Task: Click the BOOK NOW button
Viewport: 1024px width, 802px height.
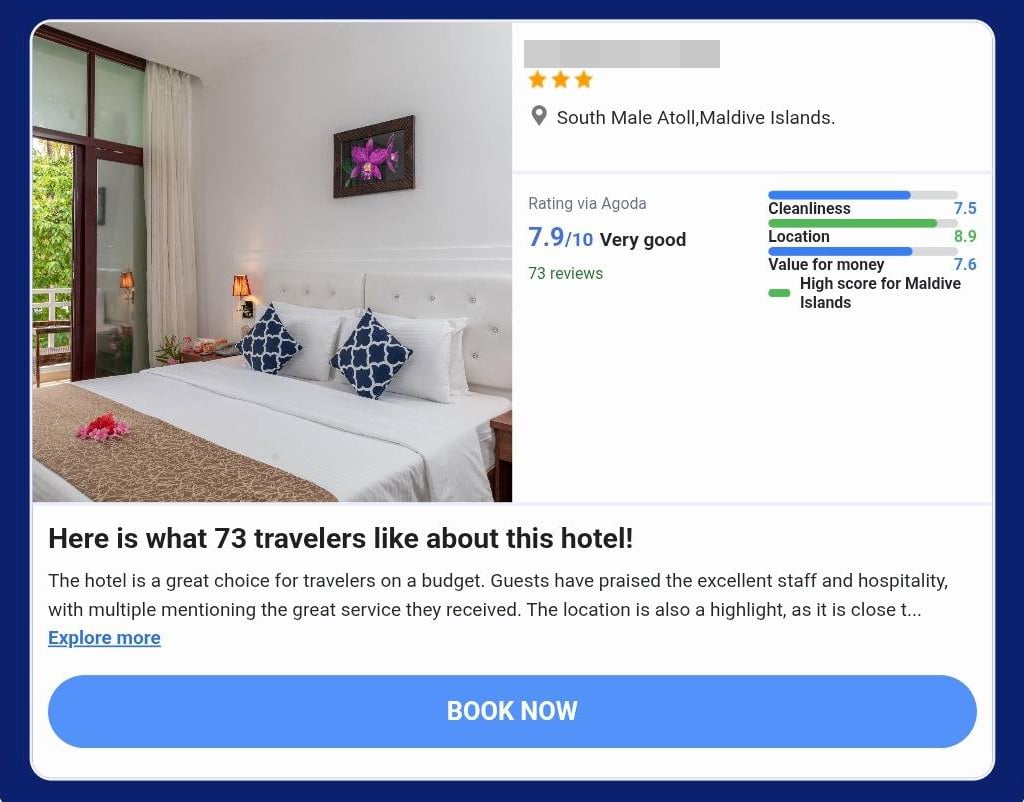Action: [512, 711]
